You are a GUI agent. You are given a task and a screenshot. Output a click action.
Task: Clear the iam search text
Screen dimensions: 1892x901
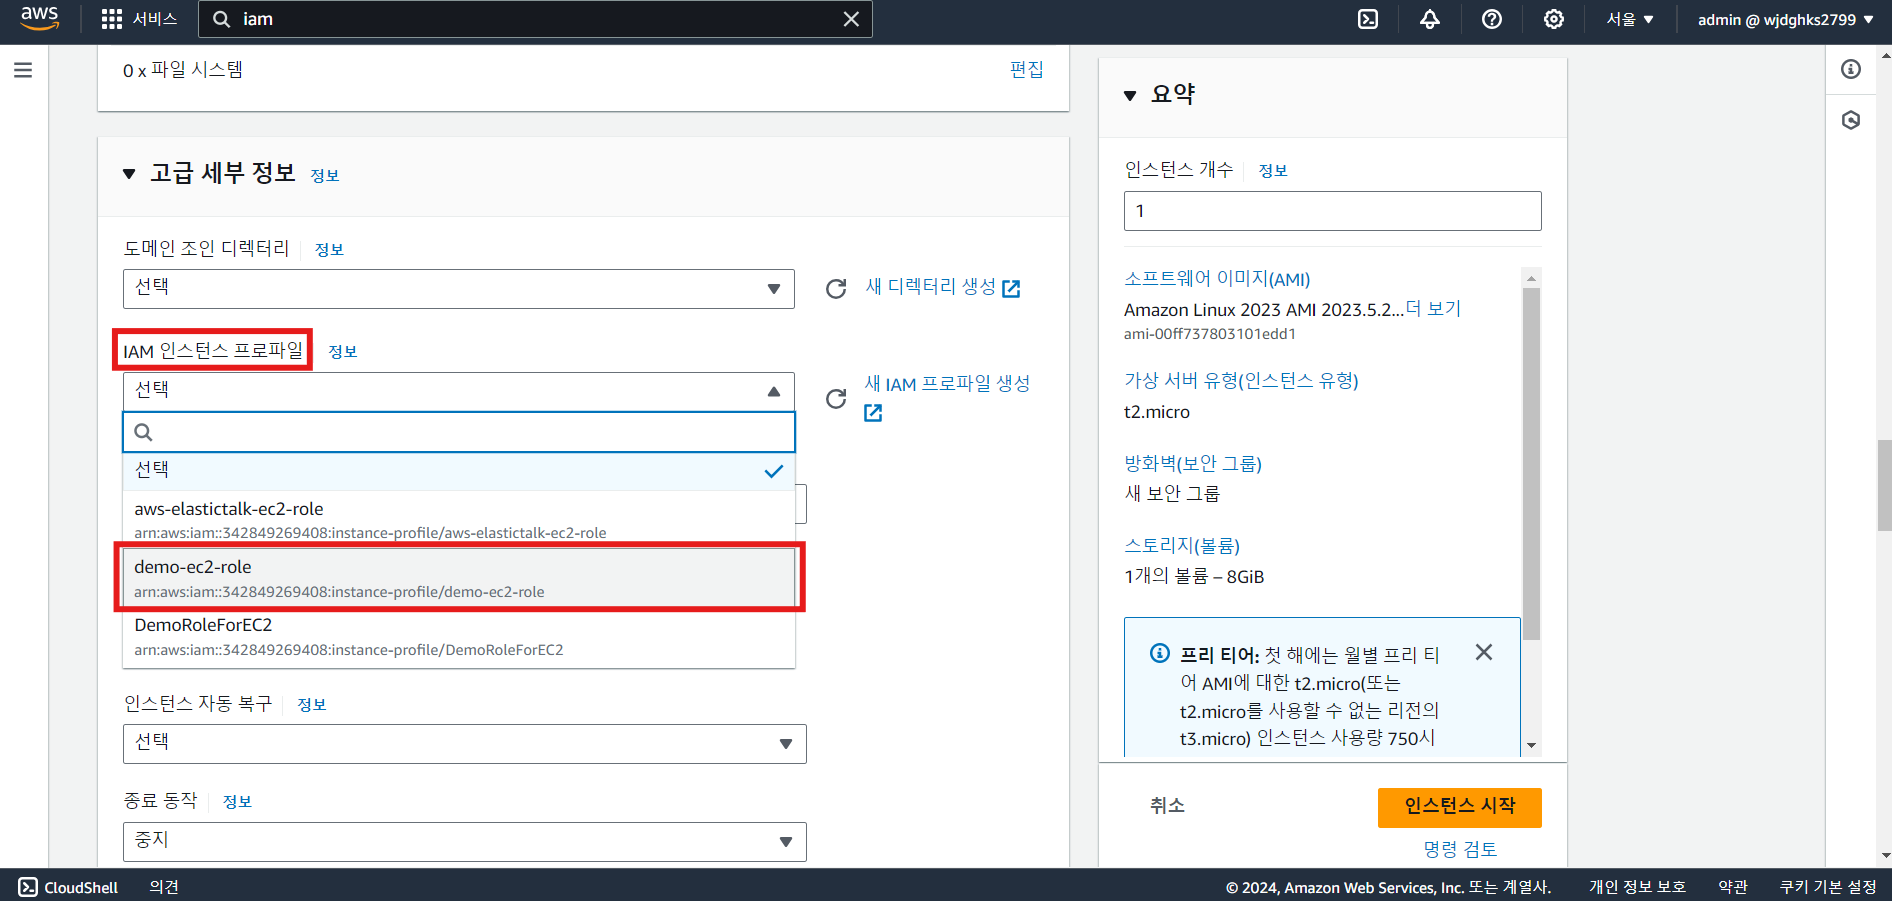point(851,19)
